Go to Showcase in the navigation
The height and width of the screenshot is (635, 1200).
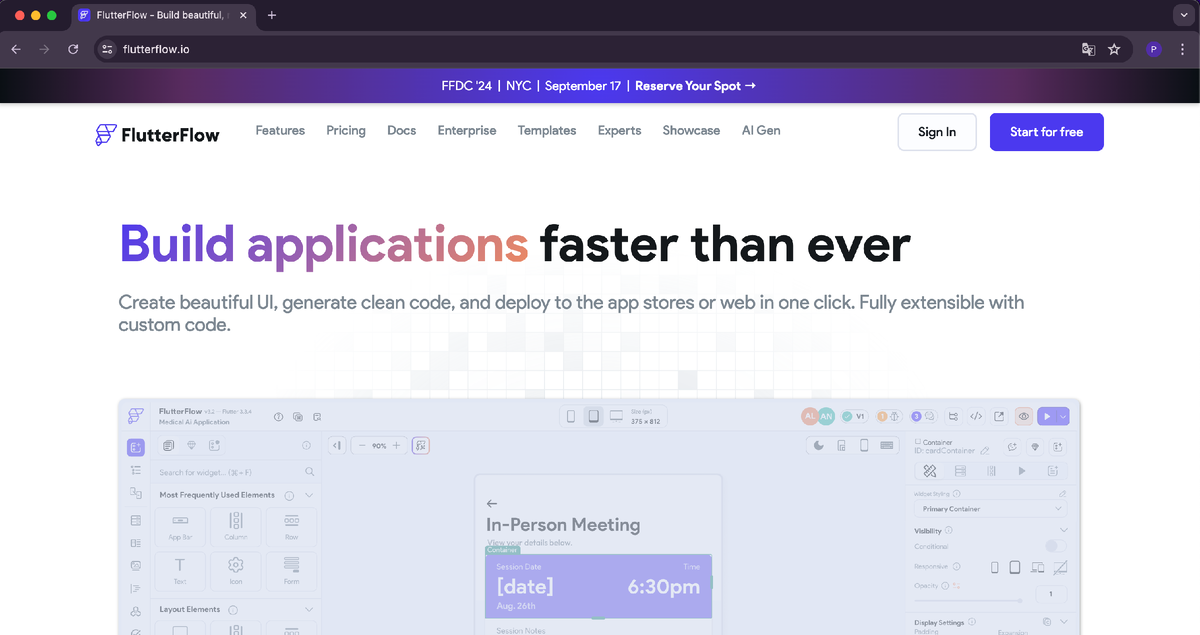click(691, 131)
